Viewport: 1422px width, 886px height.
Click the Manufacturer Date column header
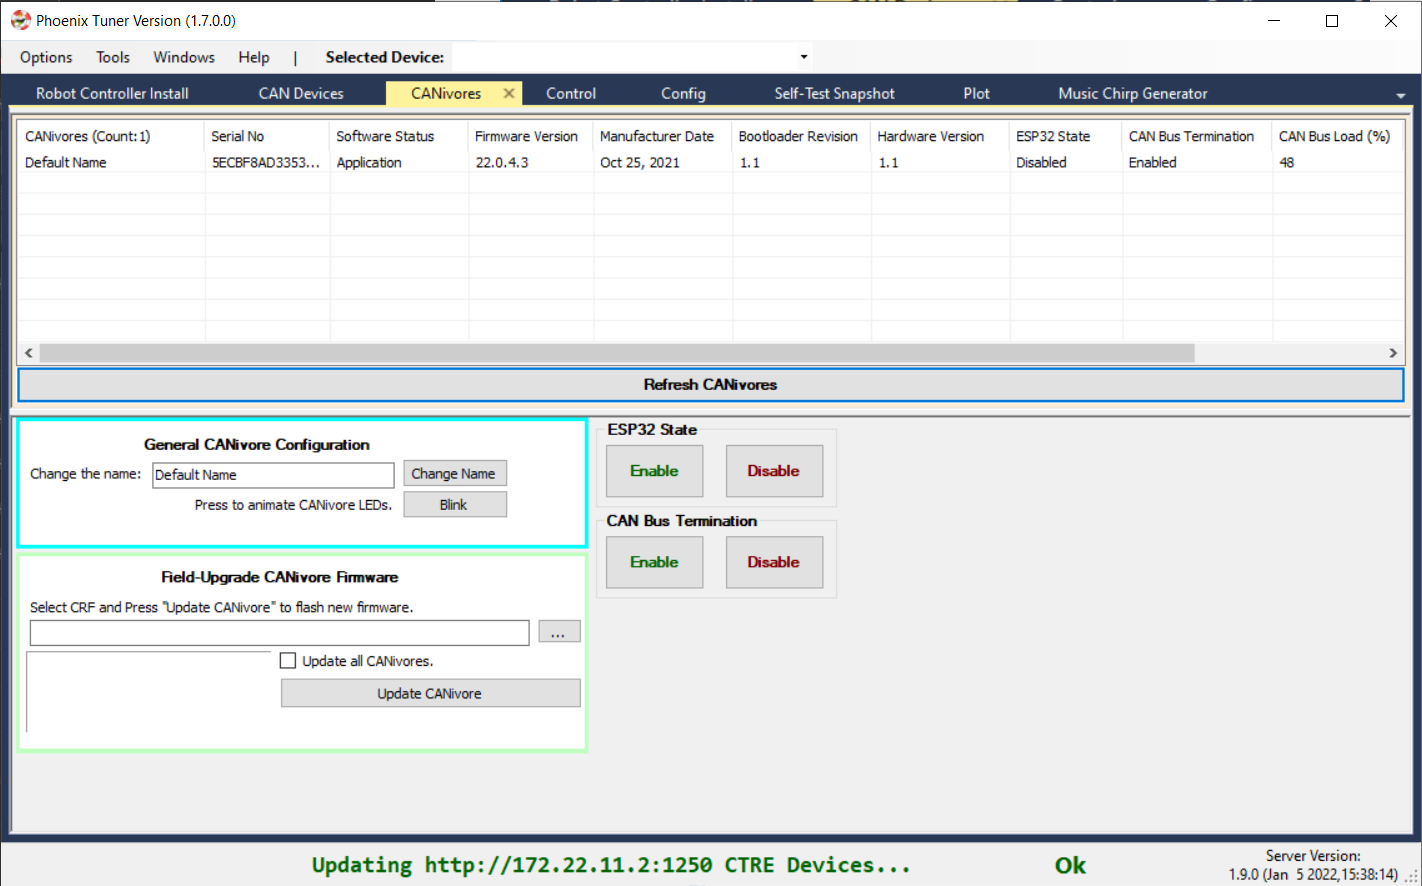(x=663, y=136)
